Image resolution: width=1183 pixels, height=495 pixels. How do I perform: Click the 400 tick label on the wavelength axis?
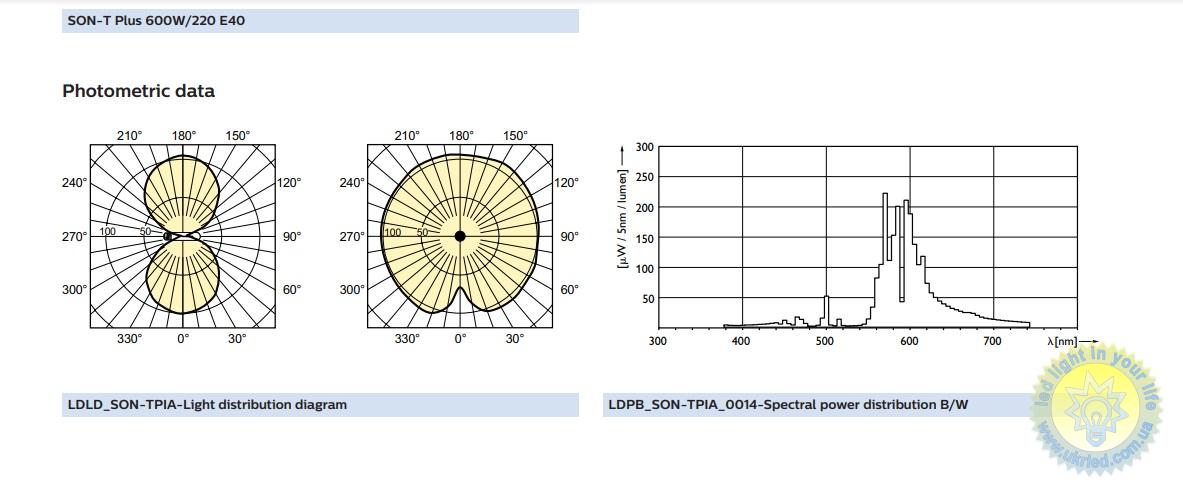[741, 341]
